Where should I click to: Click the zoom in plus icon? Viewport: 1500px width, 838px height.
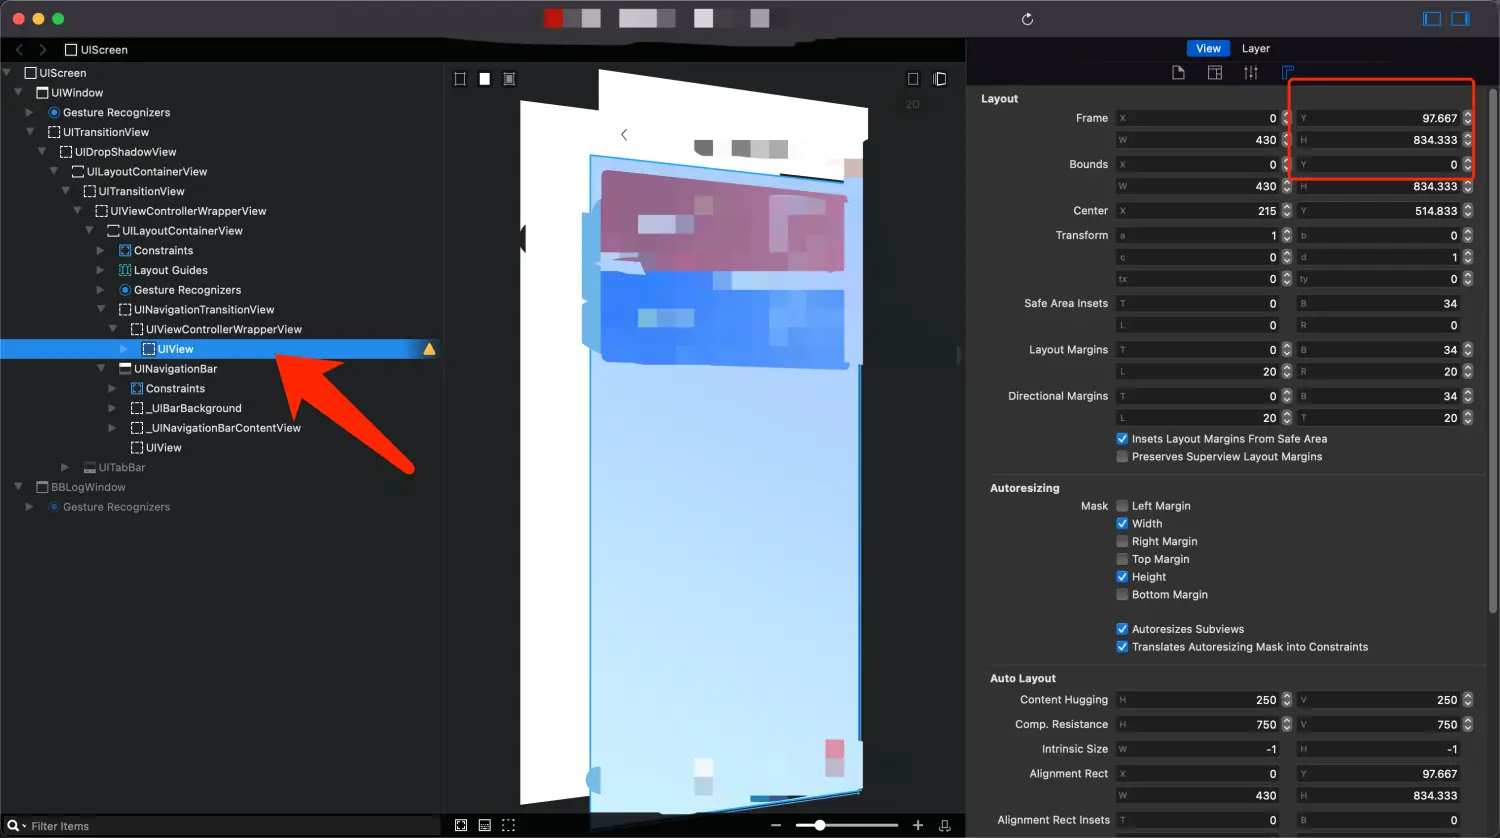(x=918, y=825)
